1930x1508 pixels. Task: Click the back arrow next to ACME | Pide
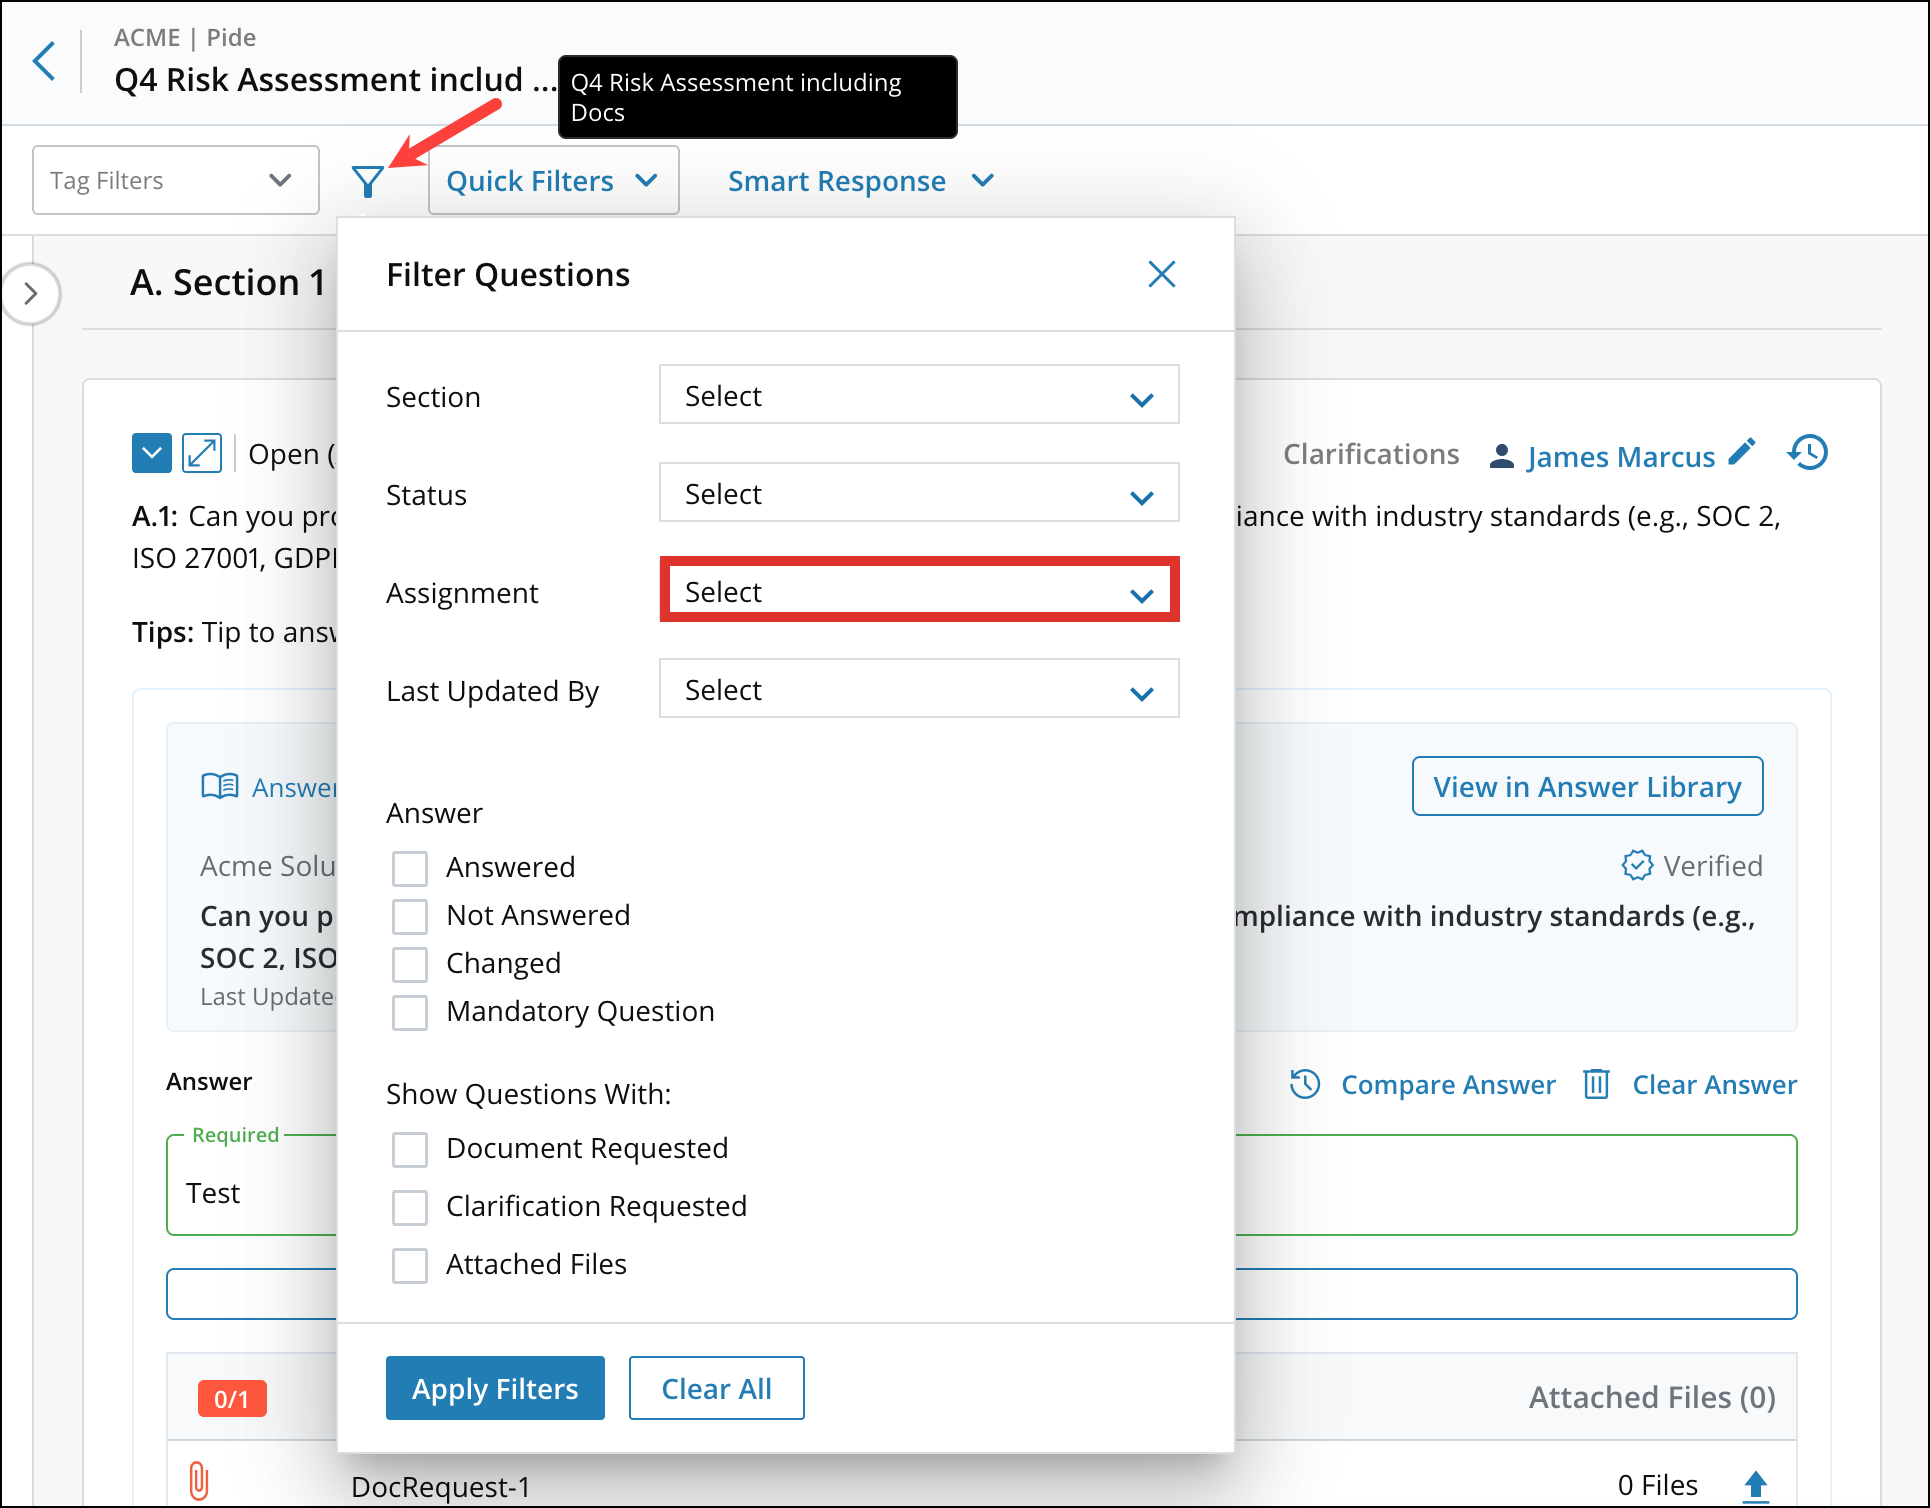(x=44, y=60)
